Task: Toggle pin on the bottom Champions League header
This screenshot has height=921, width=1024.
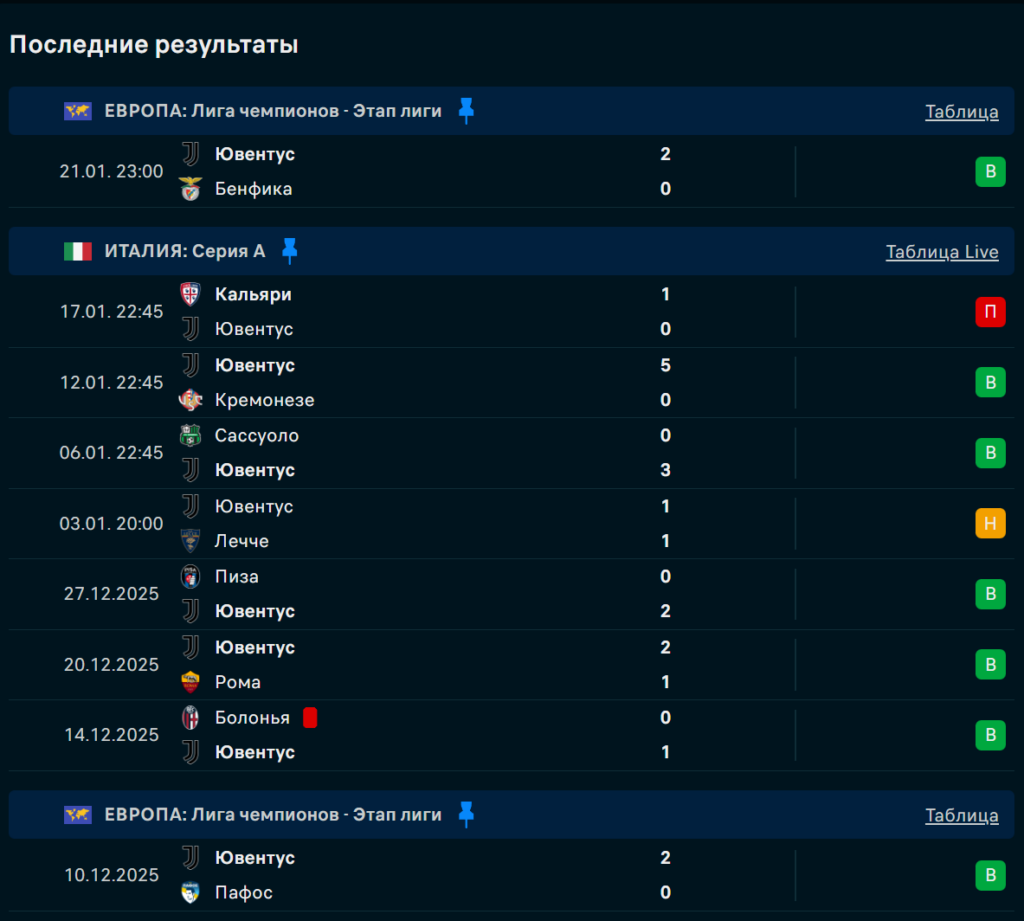Action: tap(466, 815)
